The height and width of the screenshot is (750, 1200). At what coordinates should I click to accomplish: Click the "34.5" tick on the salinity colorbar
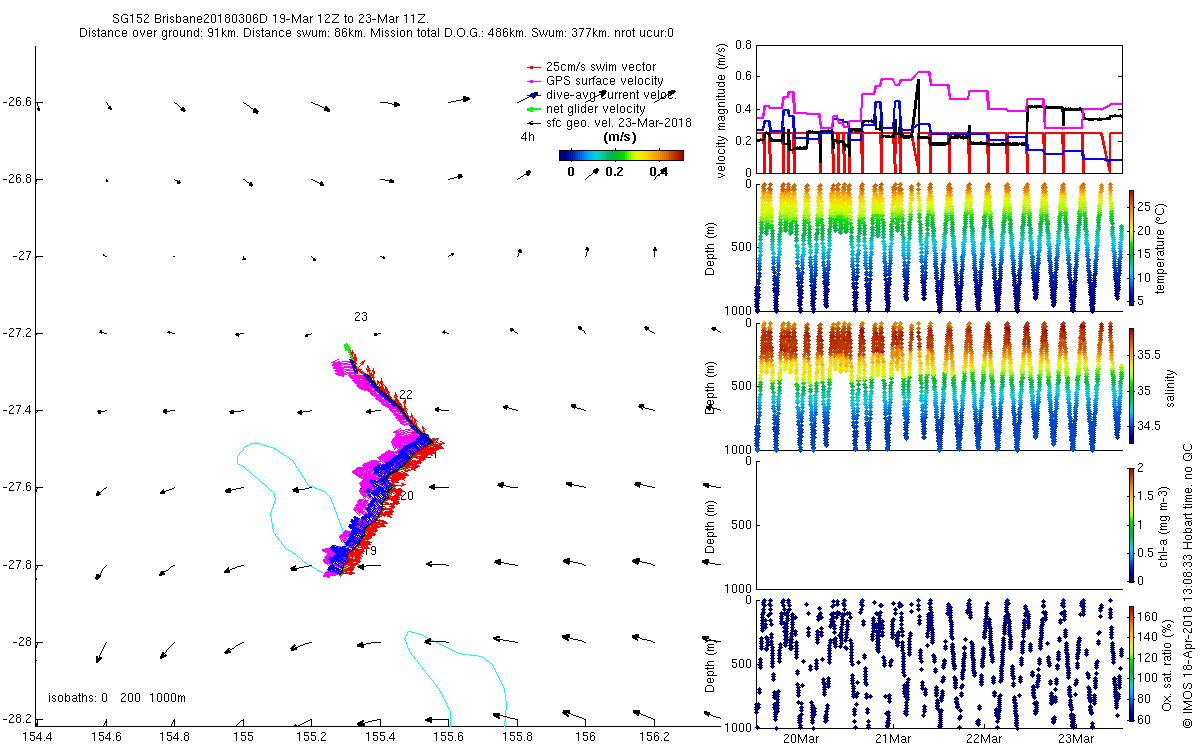pyautogui.click(x=1150, y=426)
